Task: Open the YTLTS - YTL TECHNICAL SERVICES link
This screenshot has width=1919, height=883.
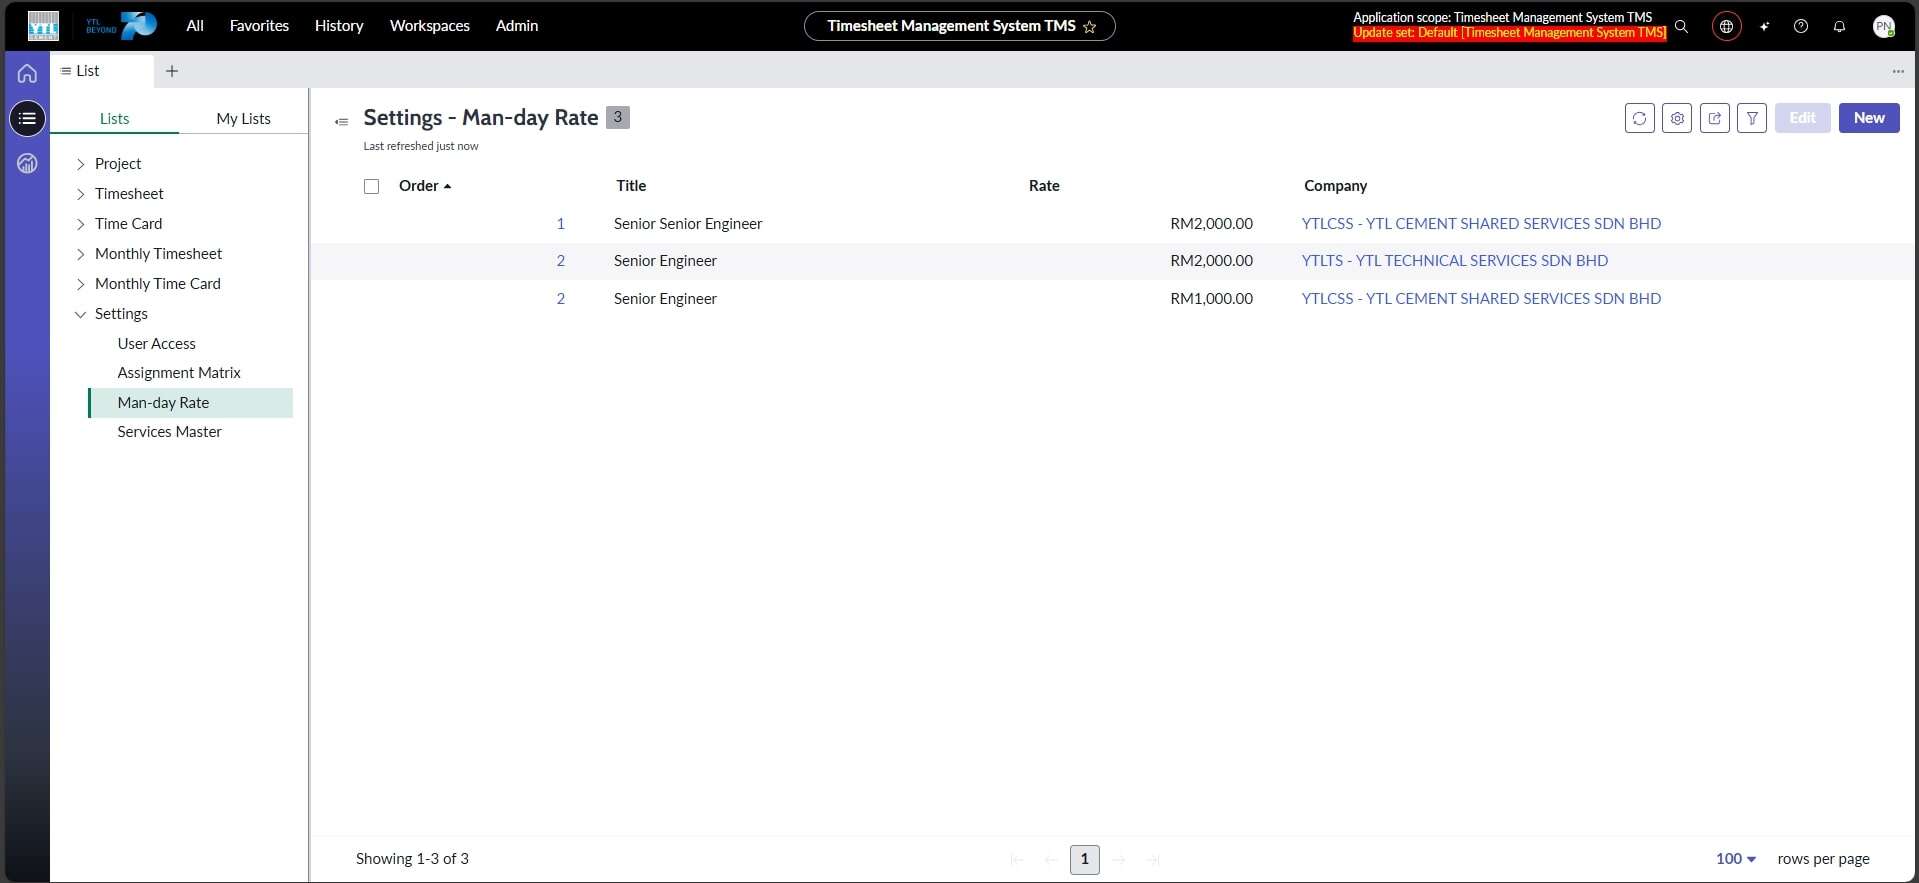Action: [x=1454, y=261]
